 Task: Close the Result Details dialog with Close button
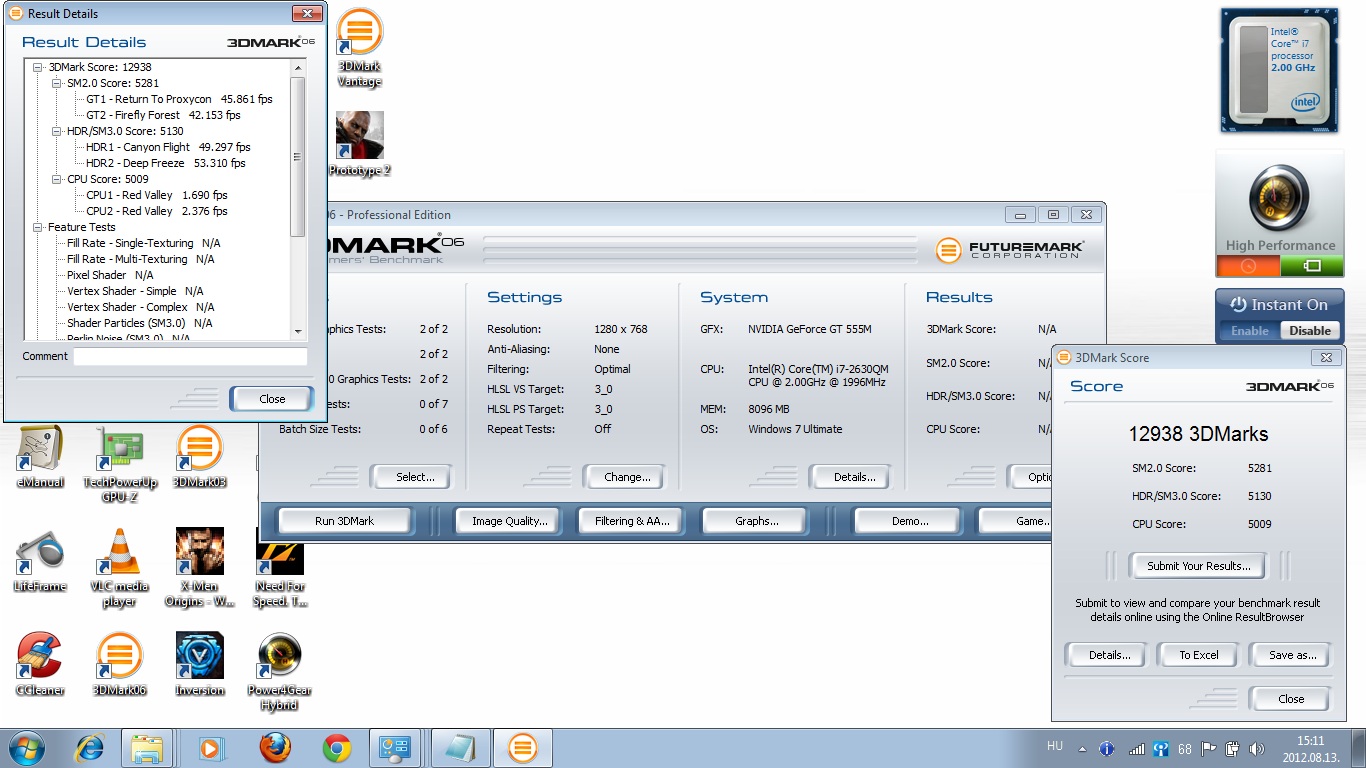(x=272, y=399)
